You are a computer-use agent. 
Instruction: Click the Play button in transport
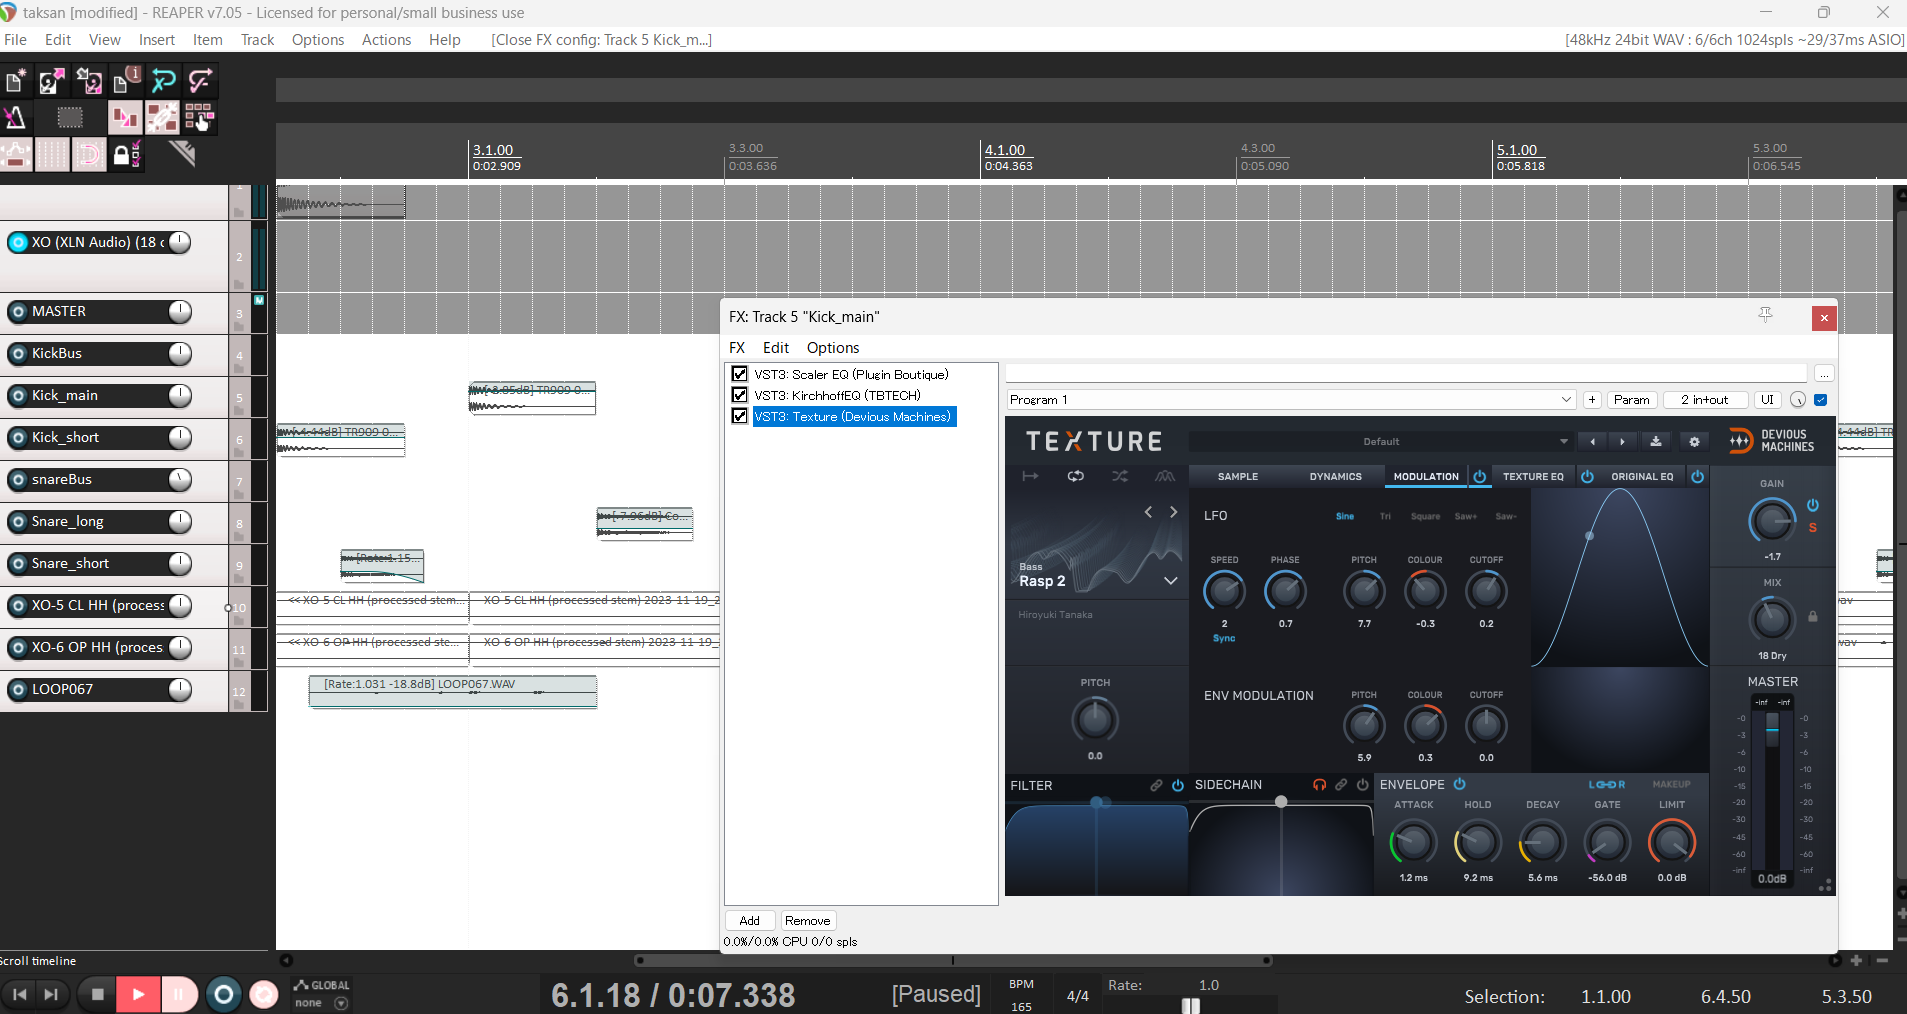(x=138, y=994)
